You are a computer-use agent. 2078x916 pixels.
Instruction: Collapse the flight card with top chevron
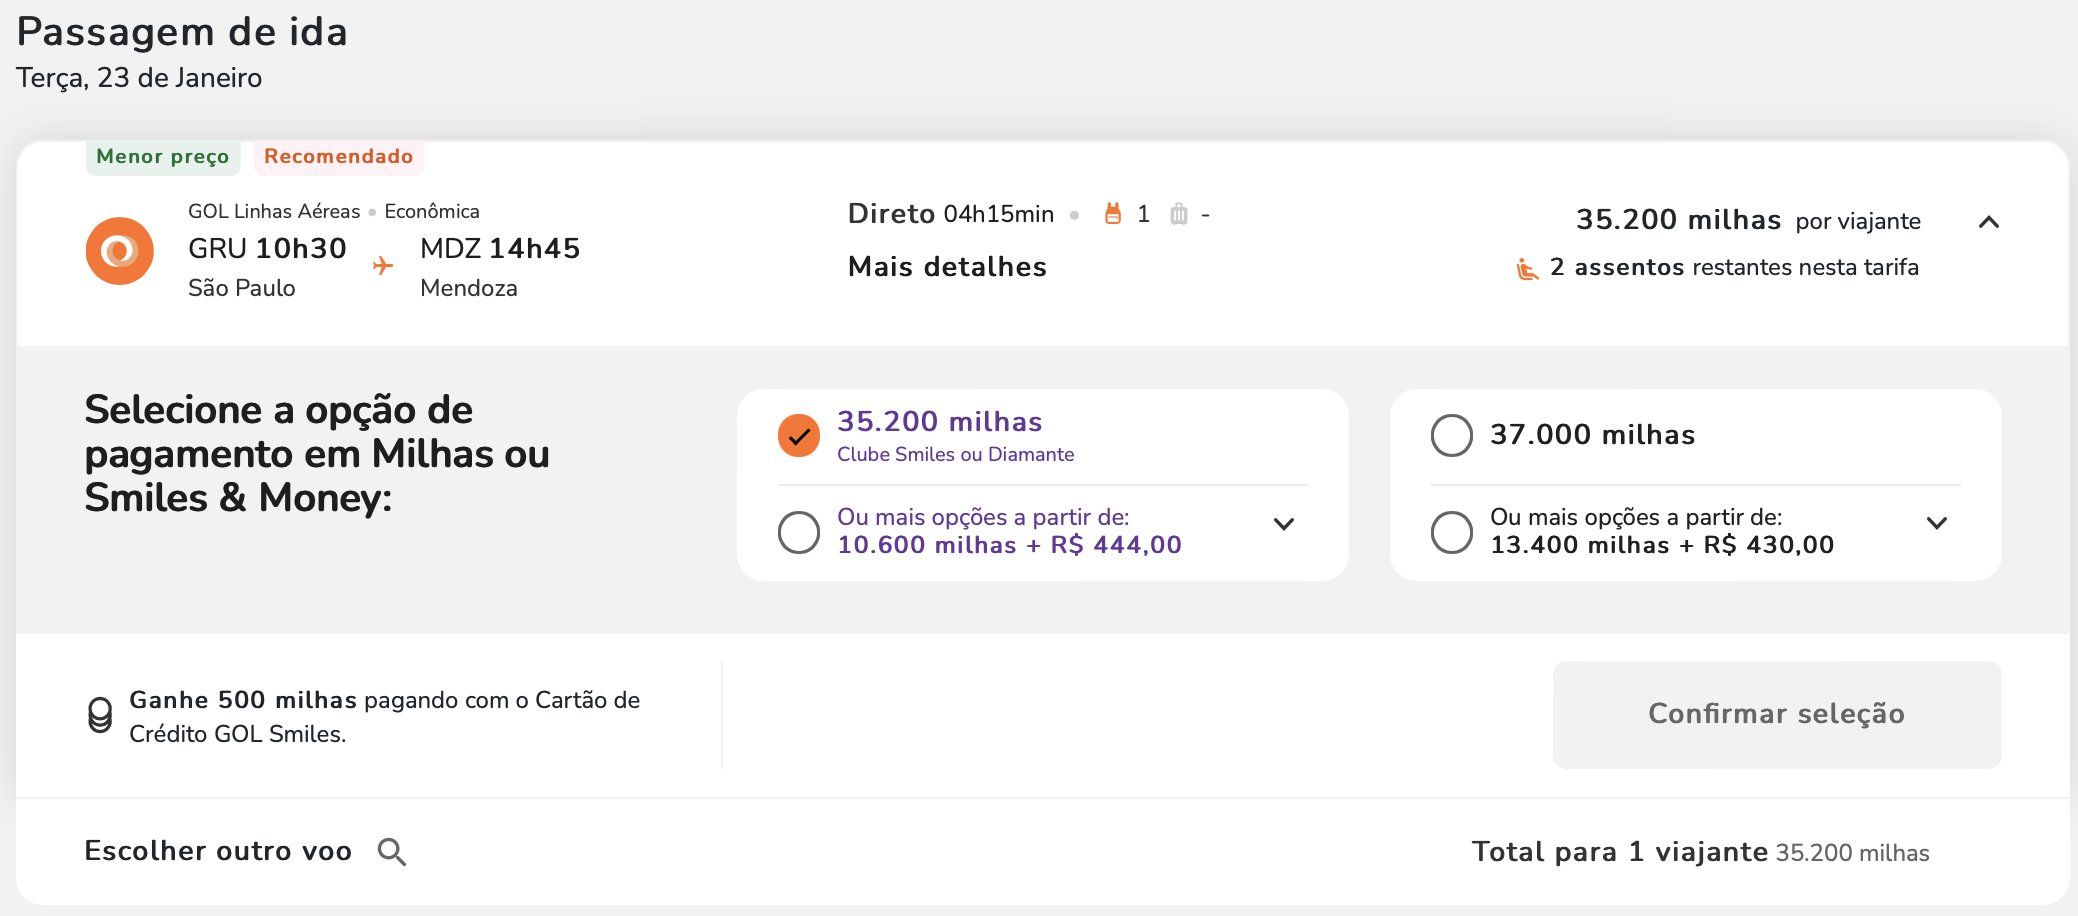point(1989,222)
